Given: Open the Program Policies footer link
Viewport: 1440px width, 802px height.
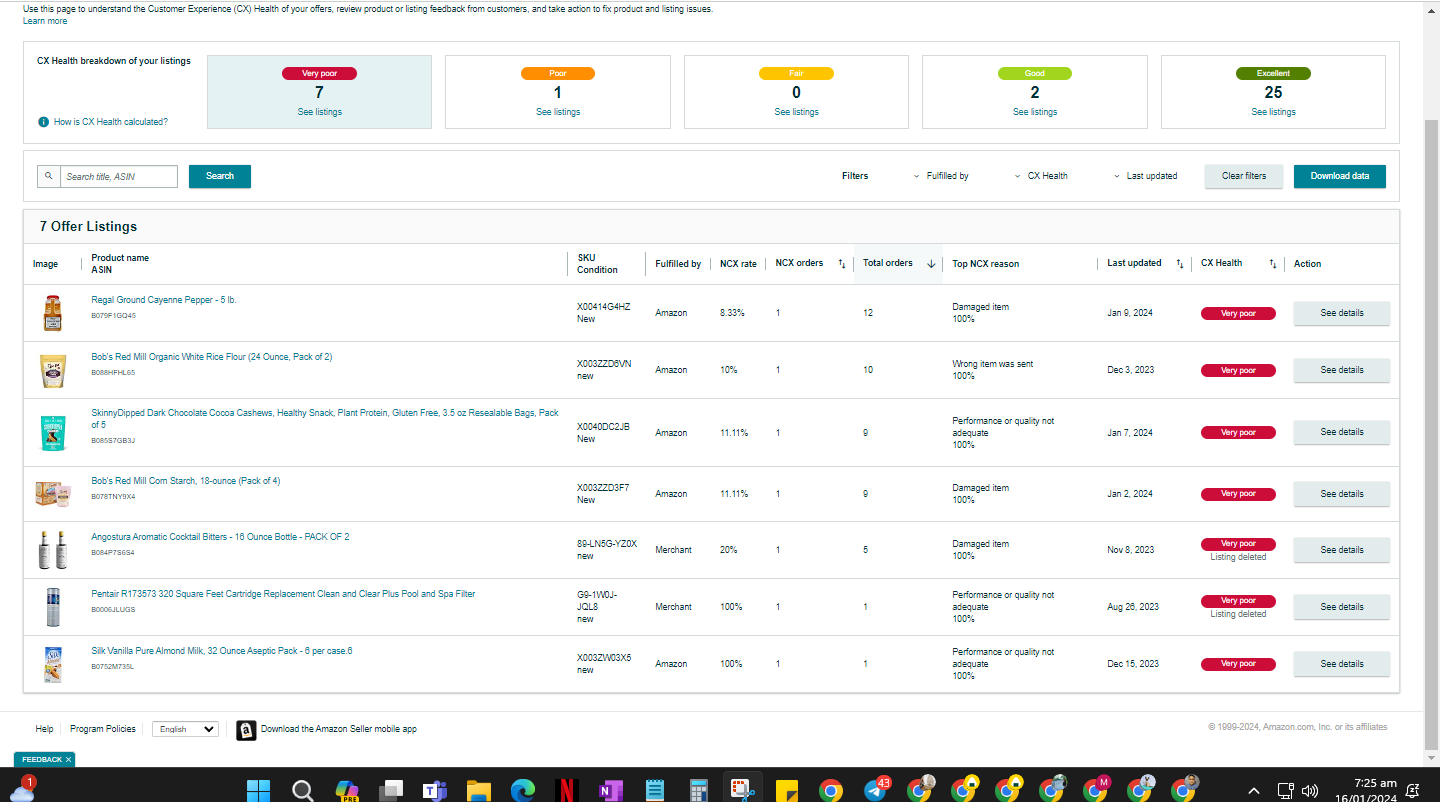Looking at the screenshot, I should (x=103, y=729).
